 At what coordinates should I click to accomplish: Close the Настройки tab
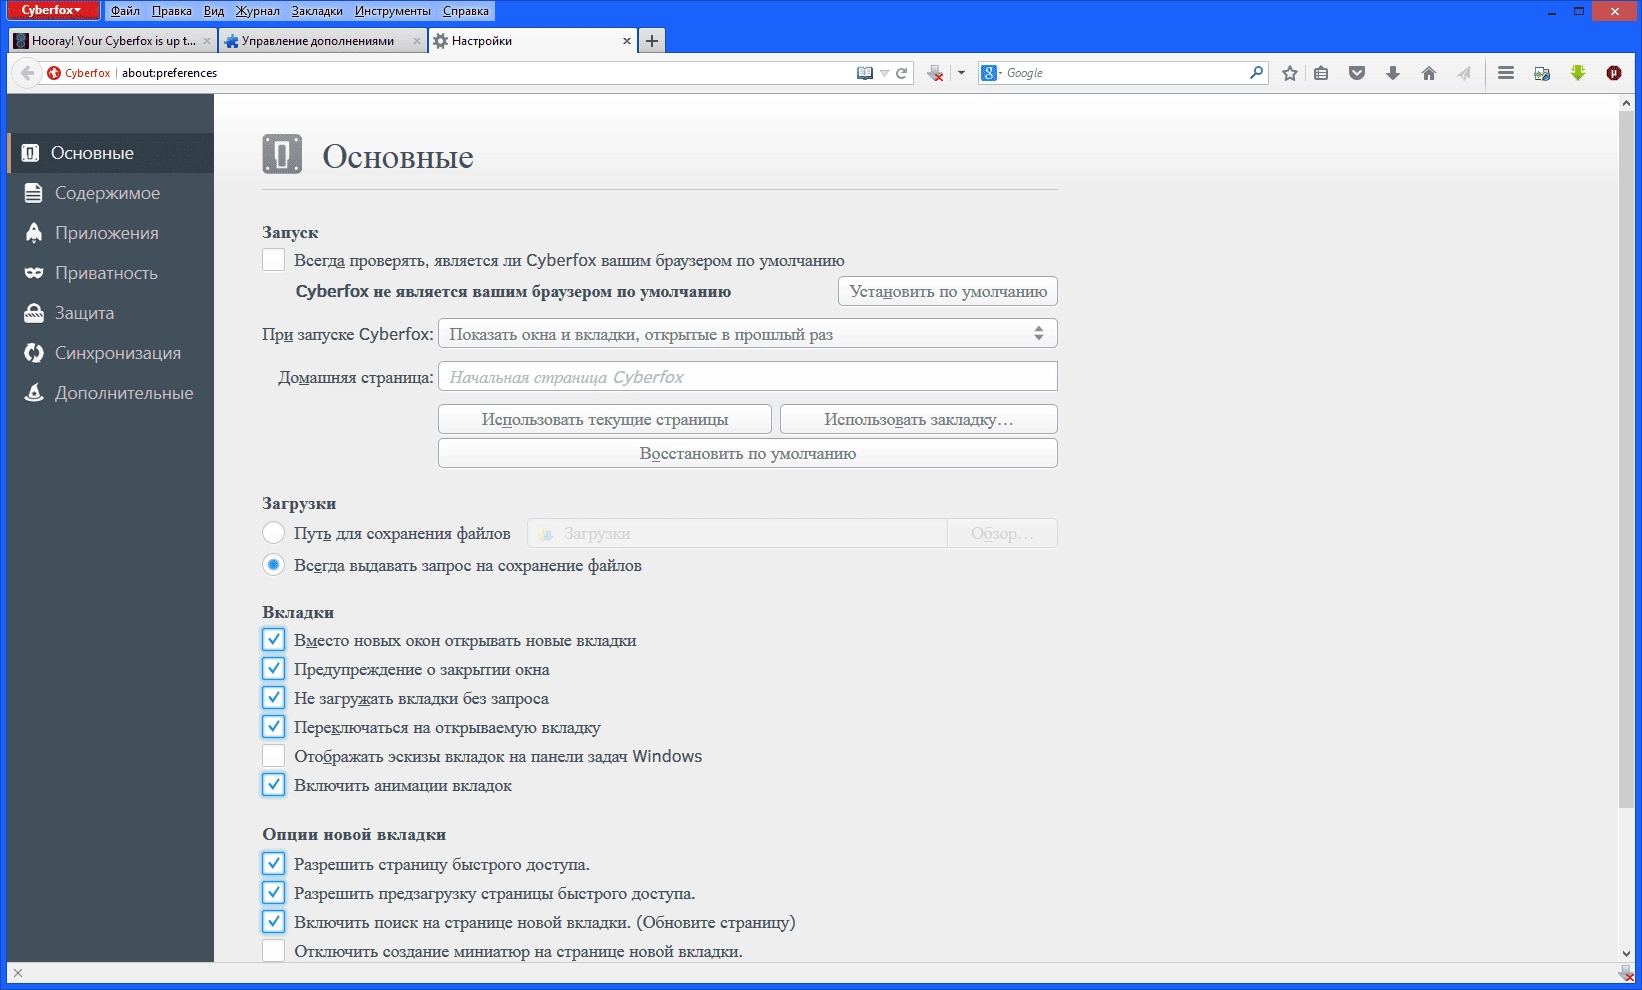pos(627,41)
